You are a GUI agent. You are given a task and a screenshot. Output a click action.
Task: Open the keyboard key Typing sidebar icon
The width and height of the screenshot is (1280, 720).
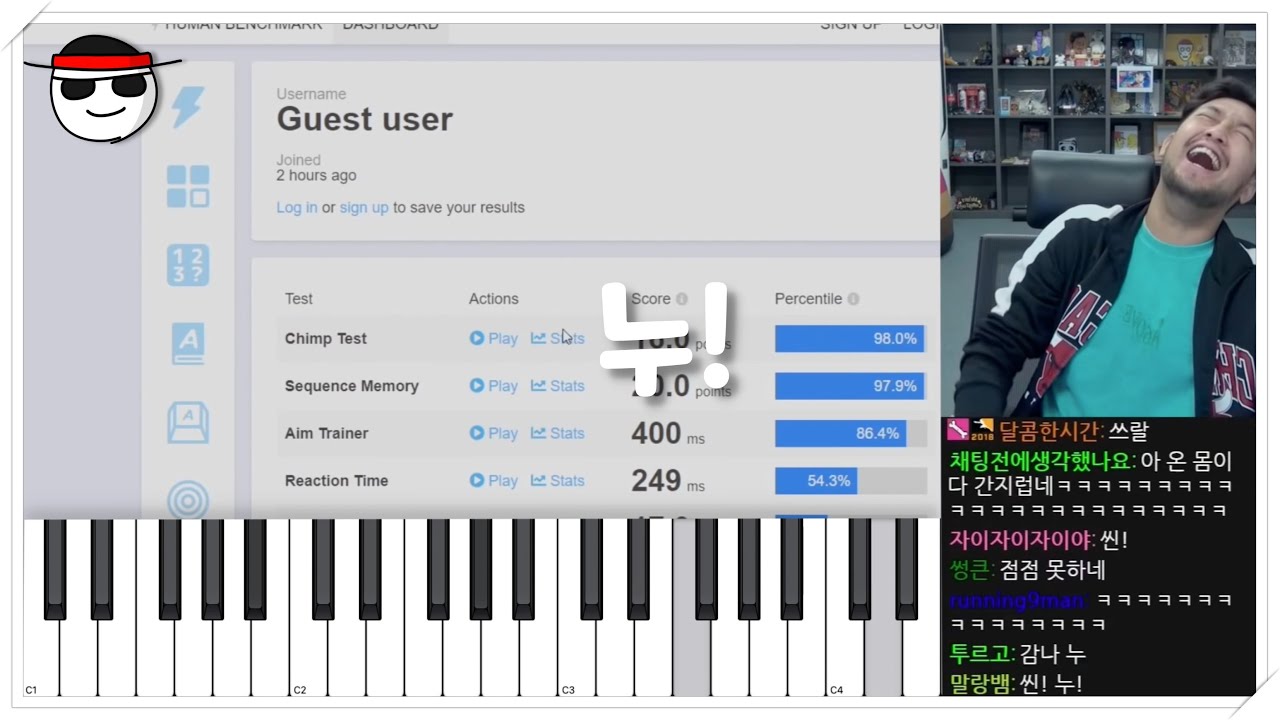(188, 422)
